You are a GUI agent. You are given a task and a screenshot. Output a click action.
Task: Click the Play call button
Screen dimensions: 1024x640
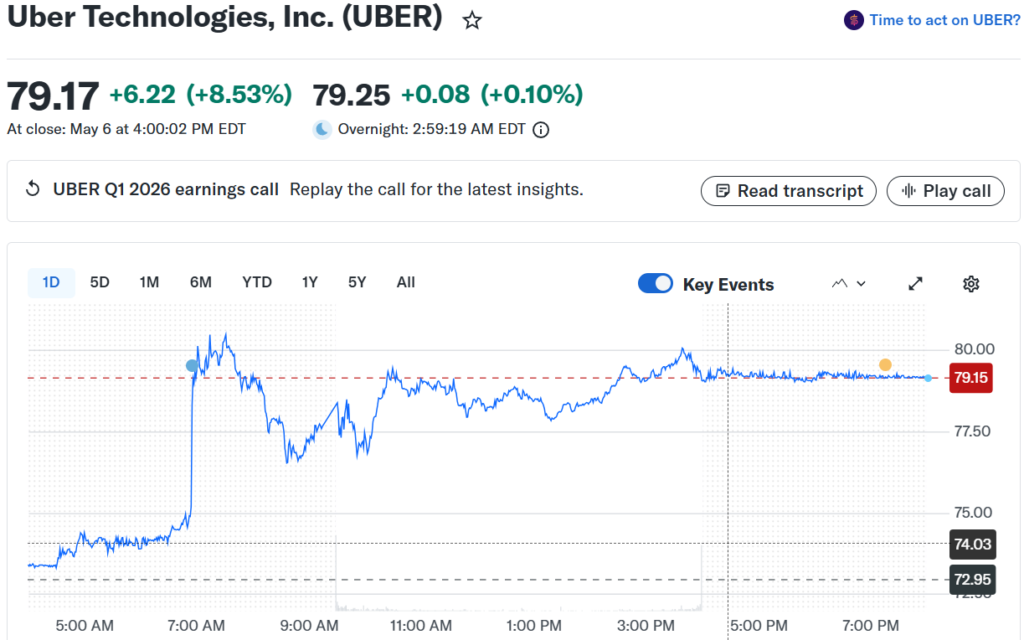(945, 191)
